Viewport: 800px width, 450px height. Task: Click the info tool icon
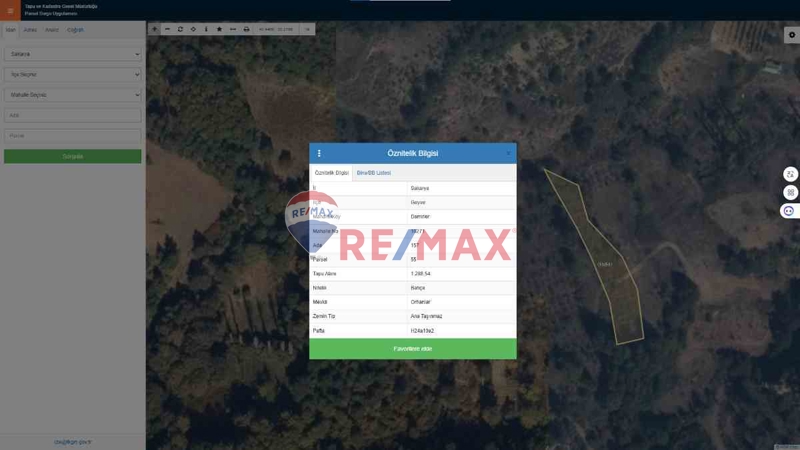[x=206, y=29]
